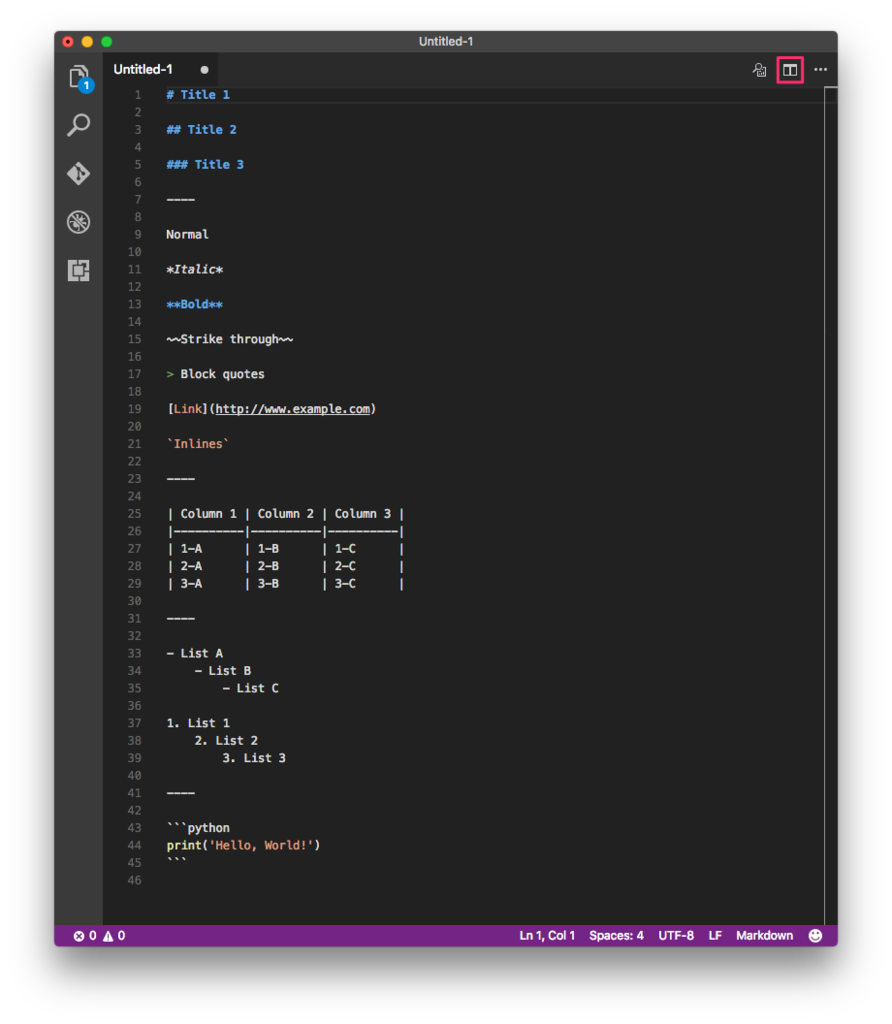Screen dimensions: 892x1024
Task: Open the Search view in activity bar
Action: coord(78,125)
